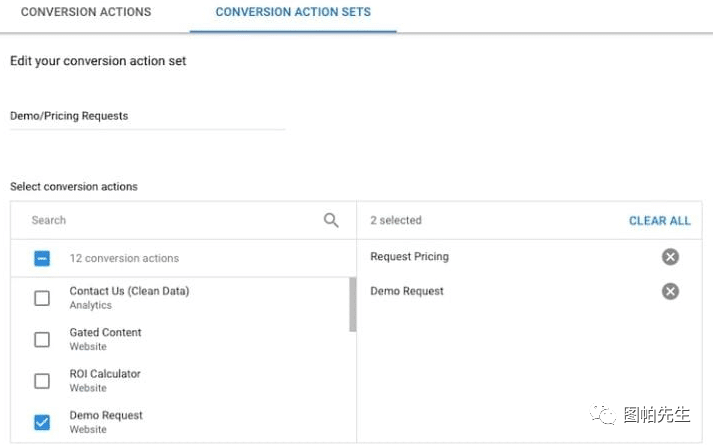The image size is (713, 445).
Task: Tick the Gated Content checkbox
Action: point(42,339)
